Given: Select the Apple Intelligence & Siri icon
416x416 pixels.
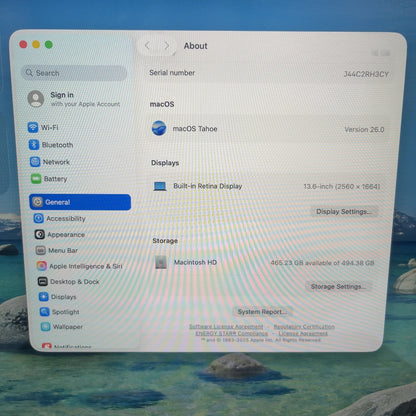Looking at the screenshot, I should [x=42, y=266].
